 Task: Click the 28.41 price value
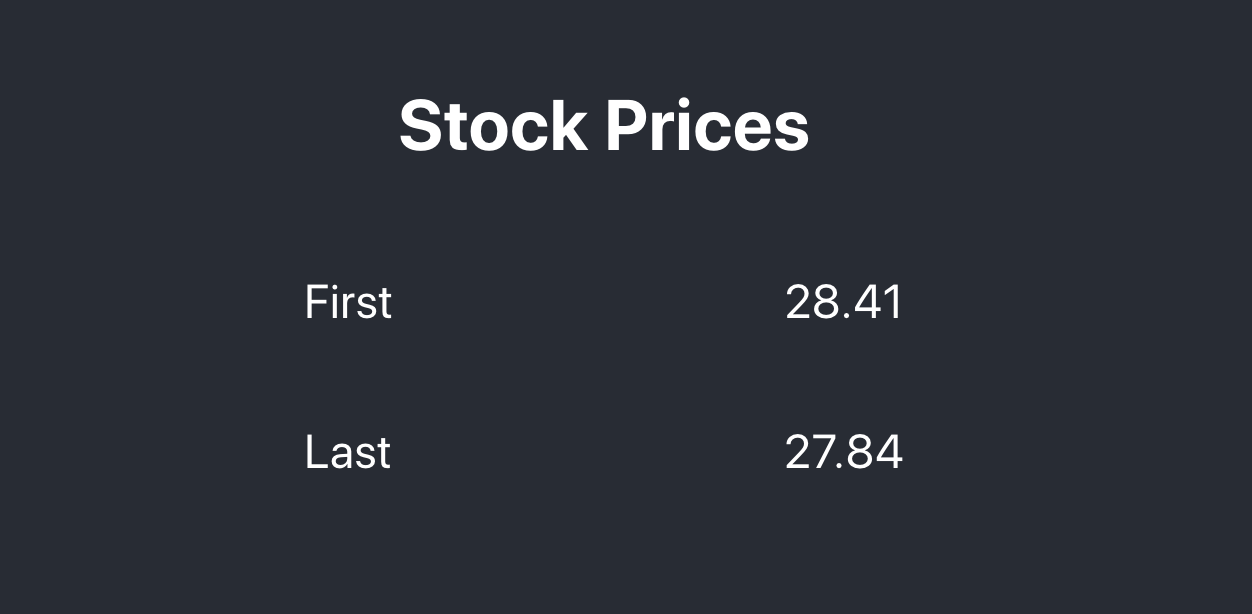[844, 302]
